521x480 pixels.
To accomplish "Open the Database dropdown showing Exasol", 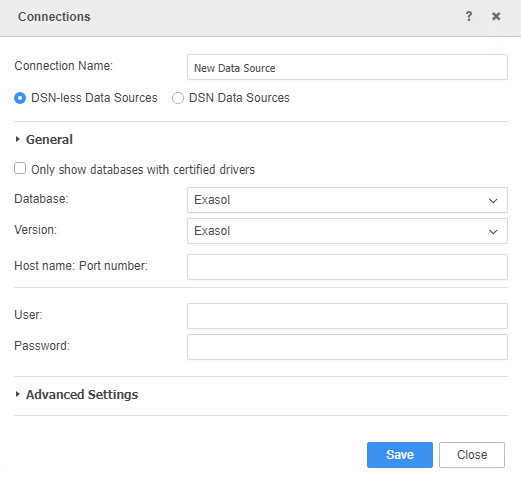I will tap(347, 200).
